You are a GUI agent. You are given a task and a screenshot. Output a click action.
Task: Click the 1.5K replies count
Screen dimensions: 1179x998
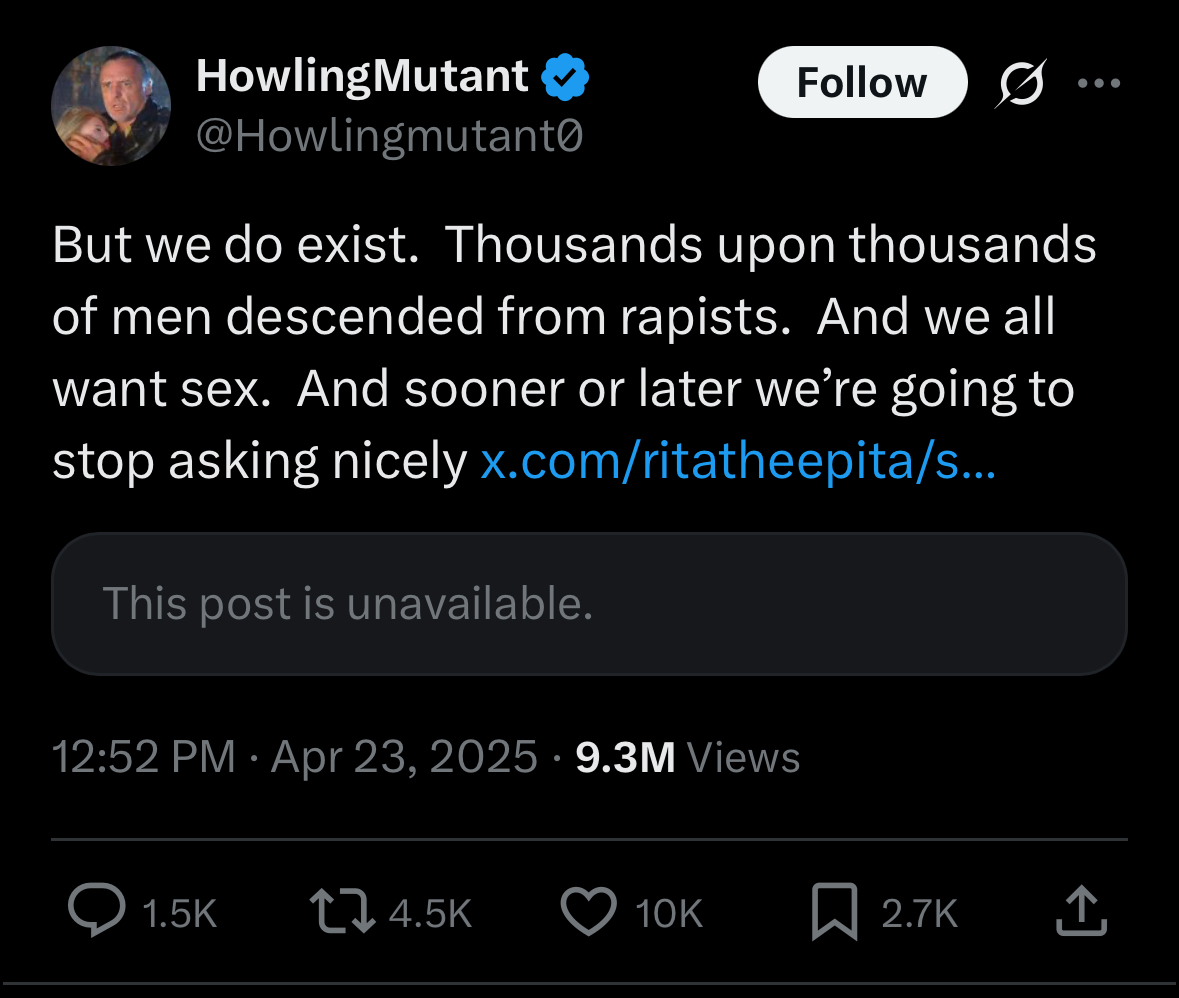[180, 914]
